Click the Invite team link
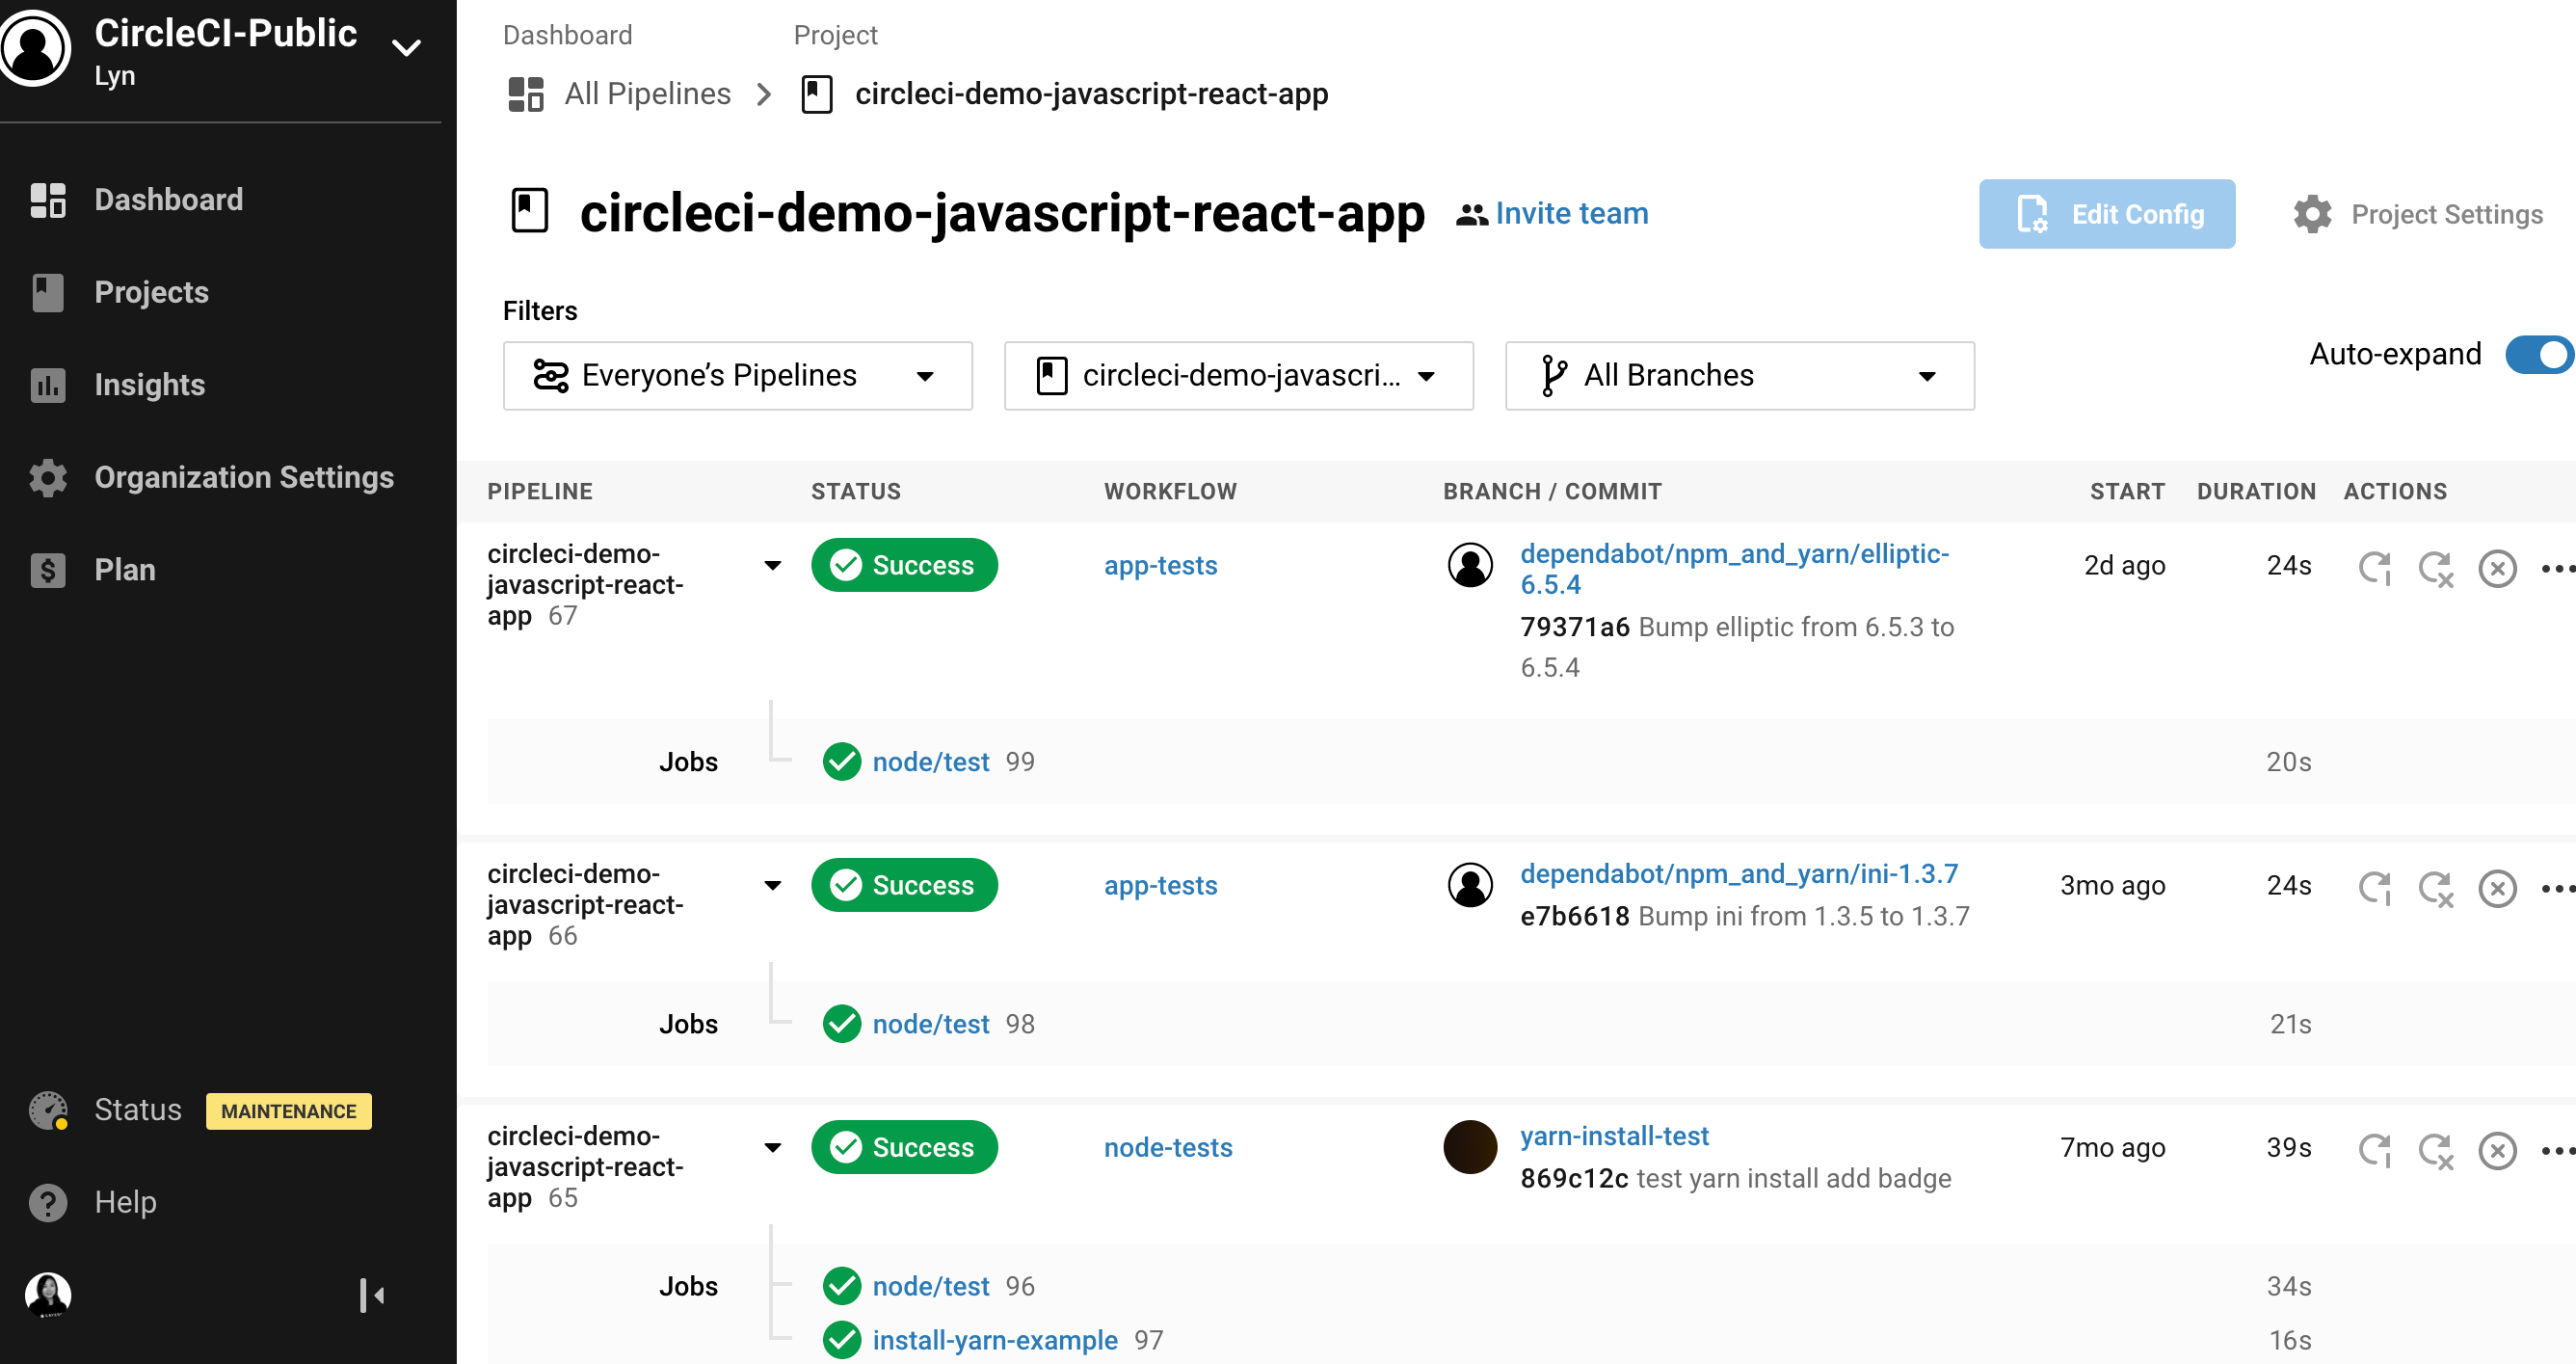This screenshot has height=1364, width=2576. 1570,214
